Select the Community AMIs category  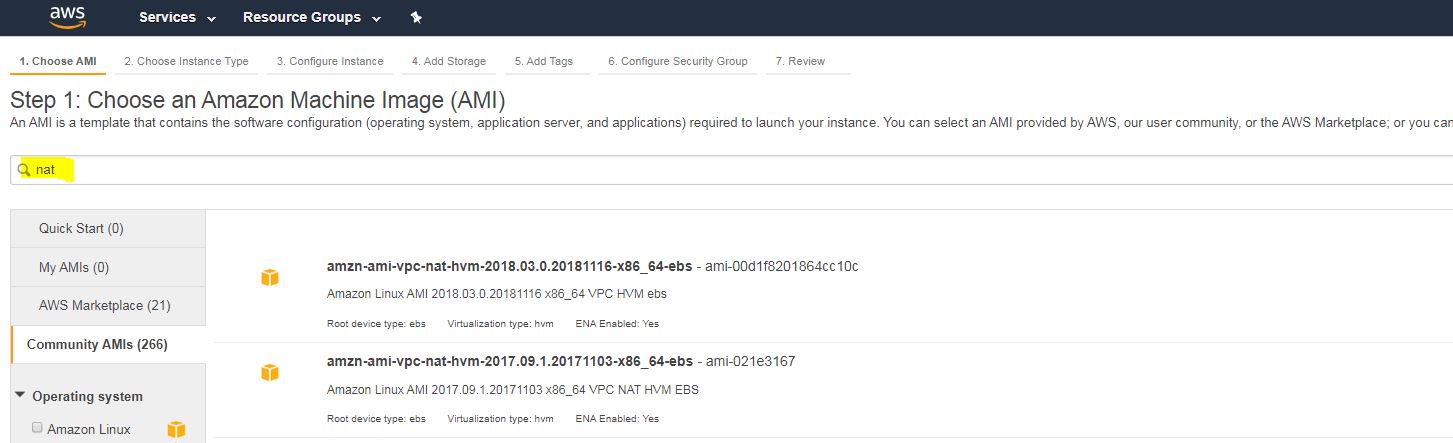[97, 344]
